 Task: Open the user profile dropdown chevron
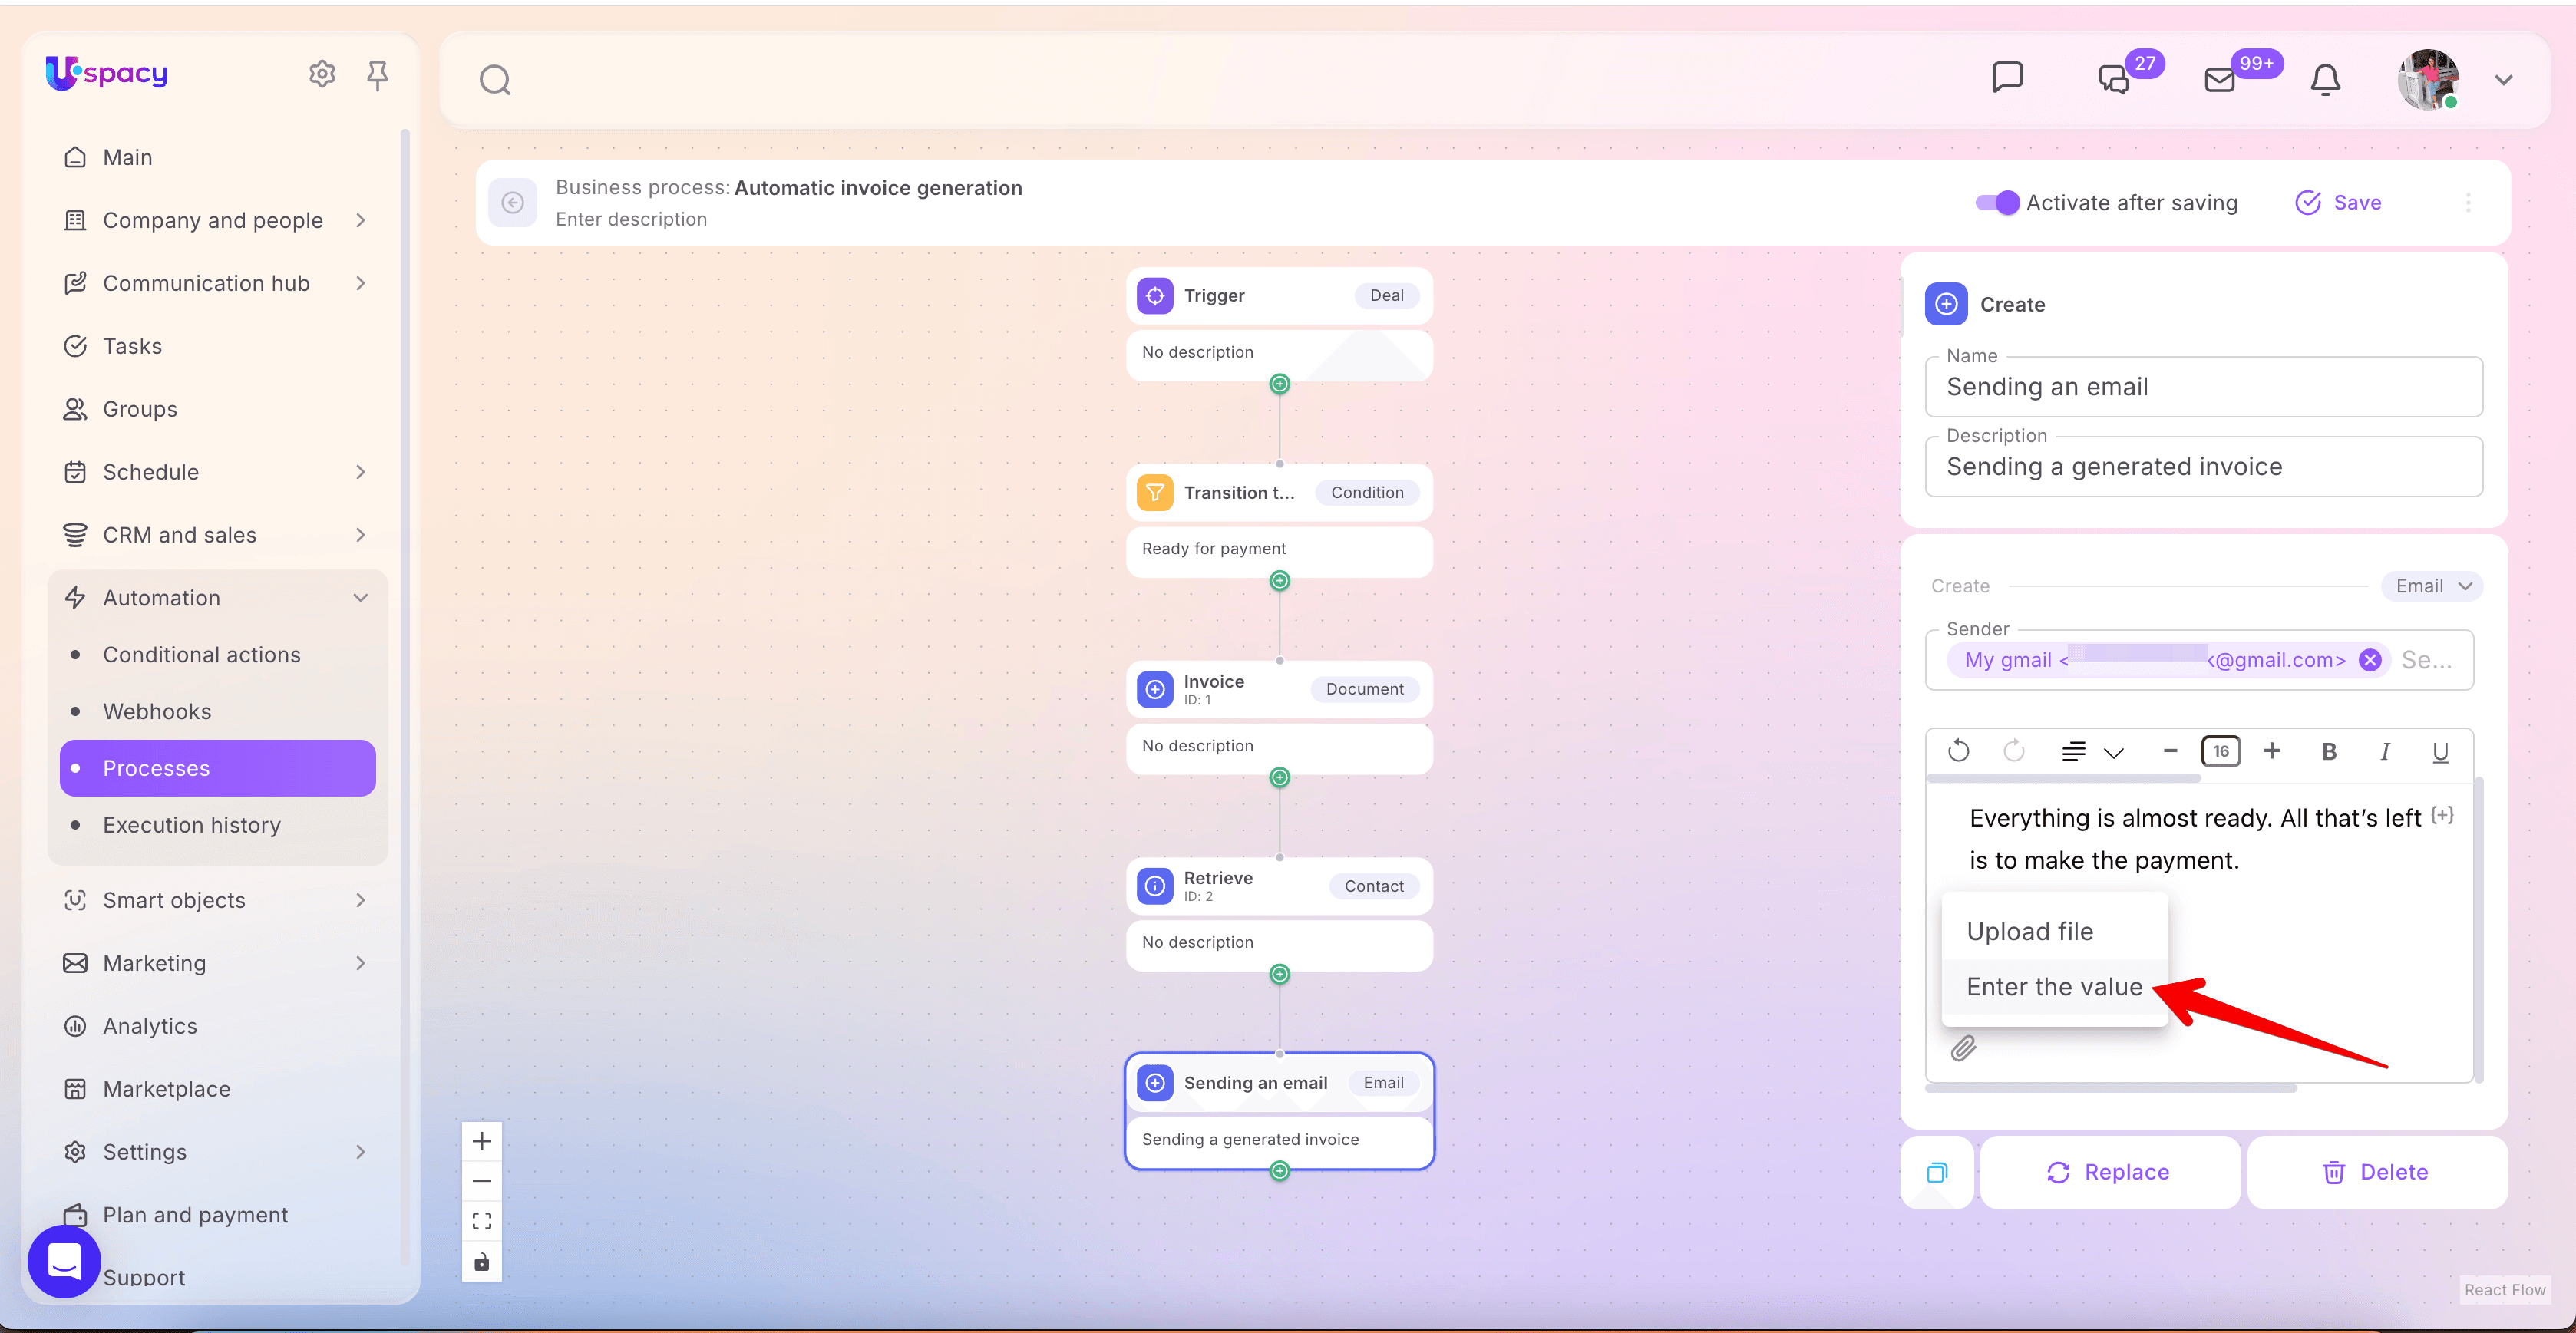(x=2503, y=80)
